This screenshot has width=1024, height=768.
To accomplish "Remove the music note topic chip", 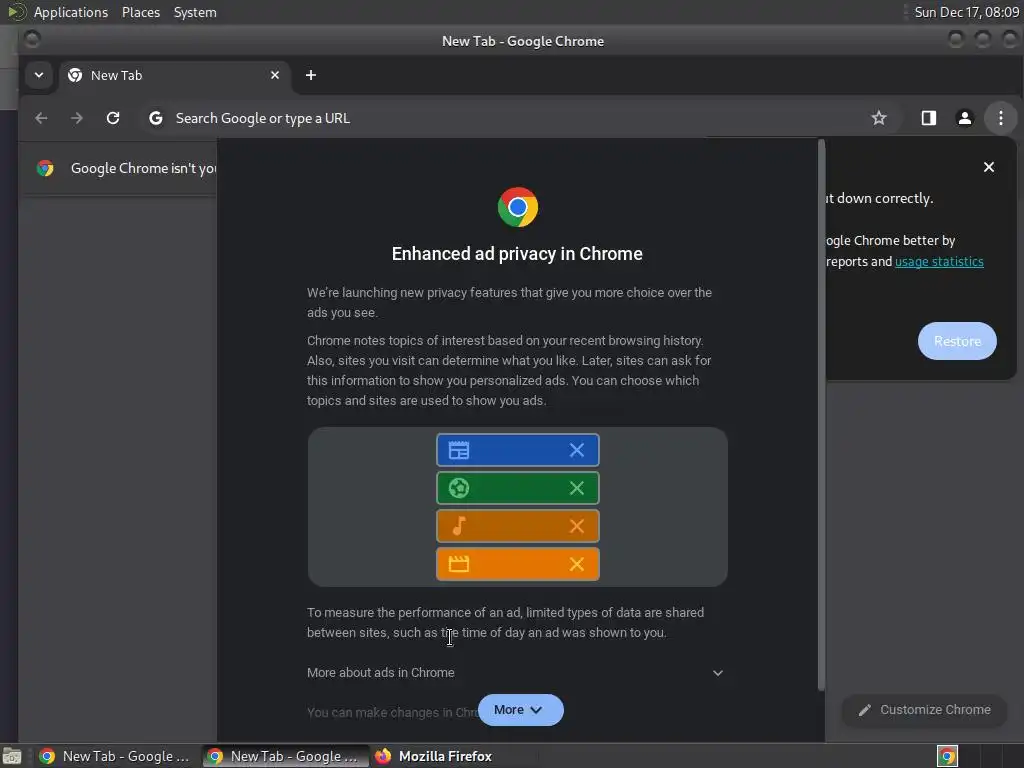I will [577, 526].
